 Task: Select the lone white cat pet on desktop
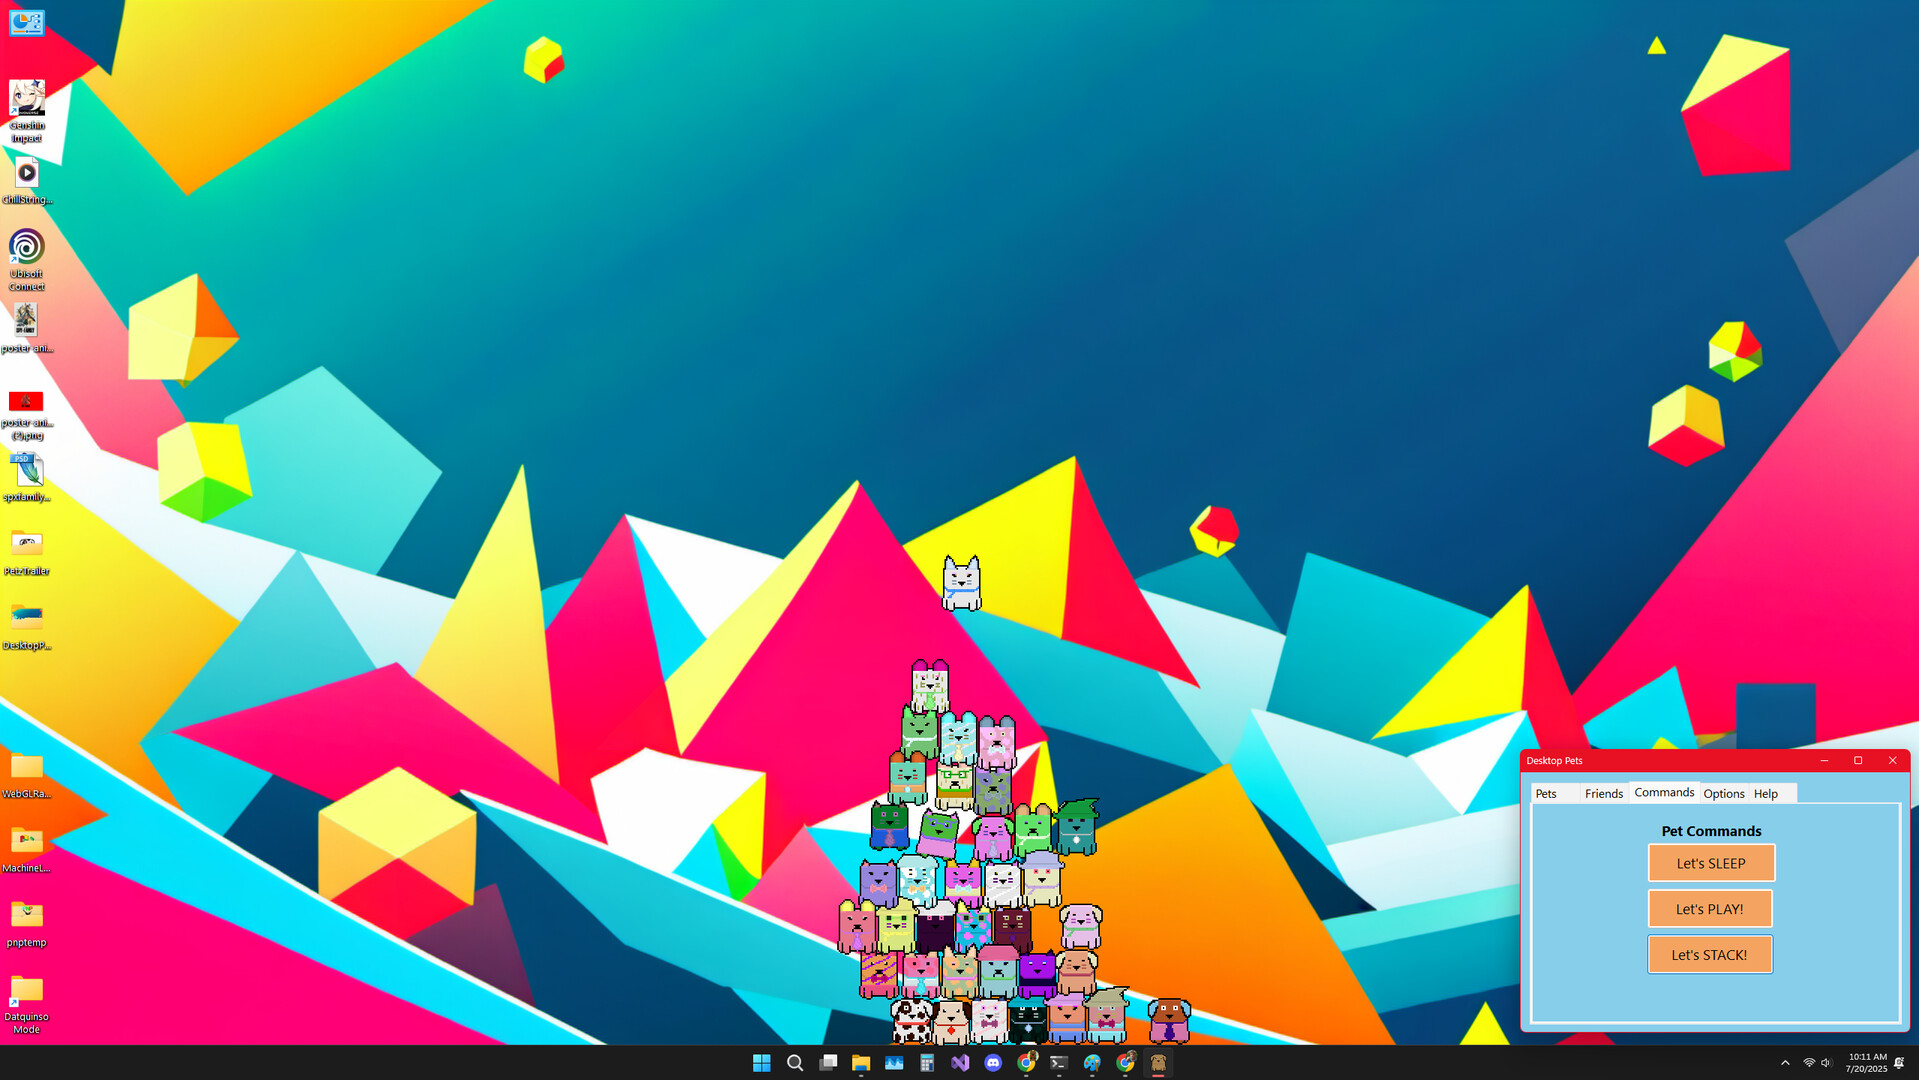[961, 580]
